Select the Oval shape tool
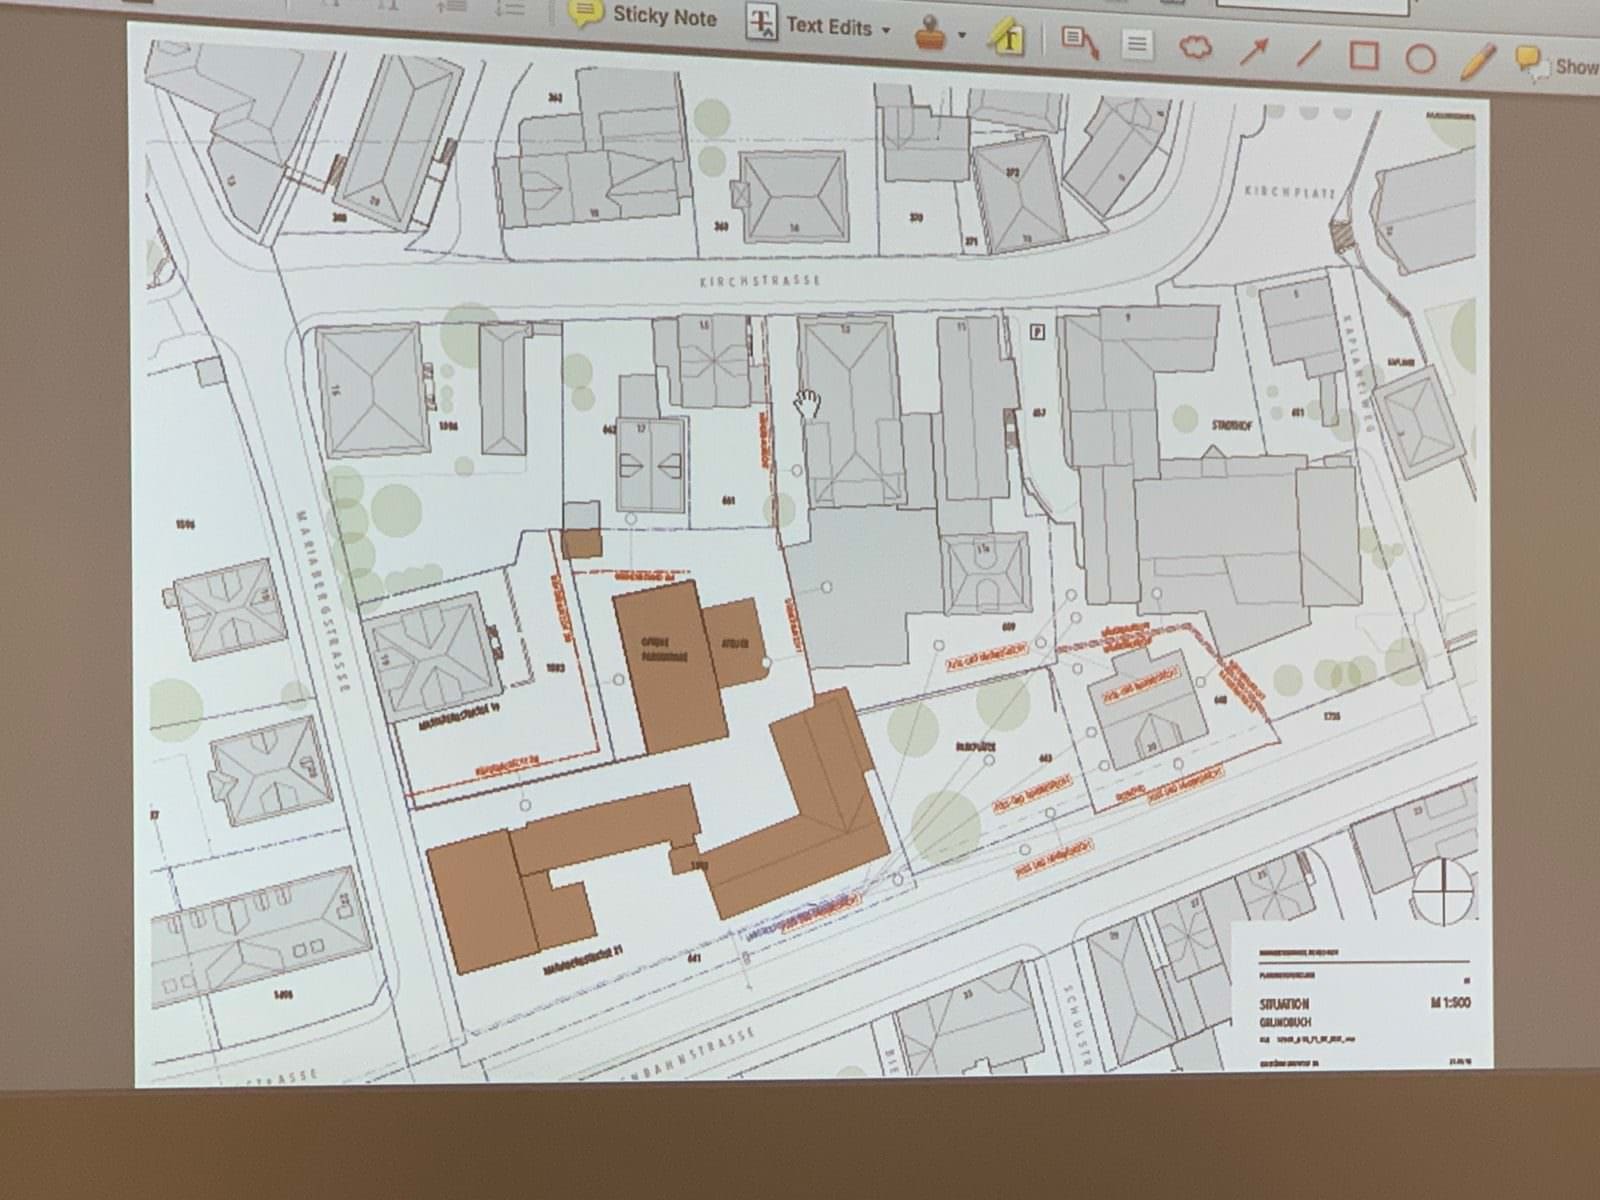The width and height of the screenshot is (1600, 1200). pyautogui.click(x=1420, y=59)
